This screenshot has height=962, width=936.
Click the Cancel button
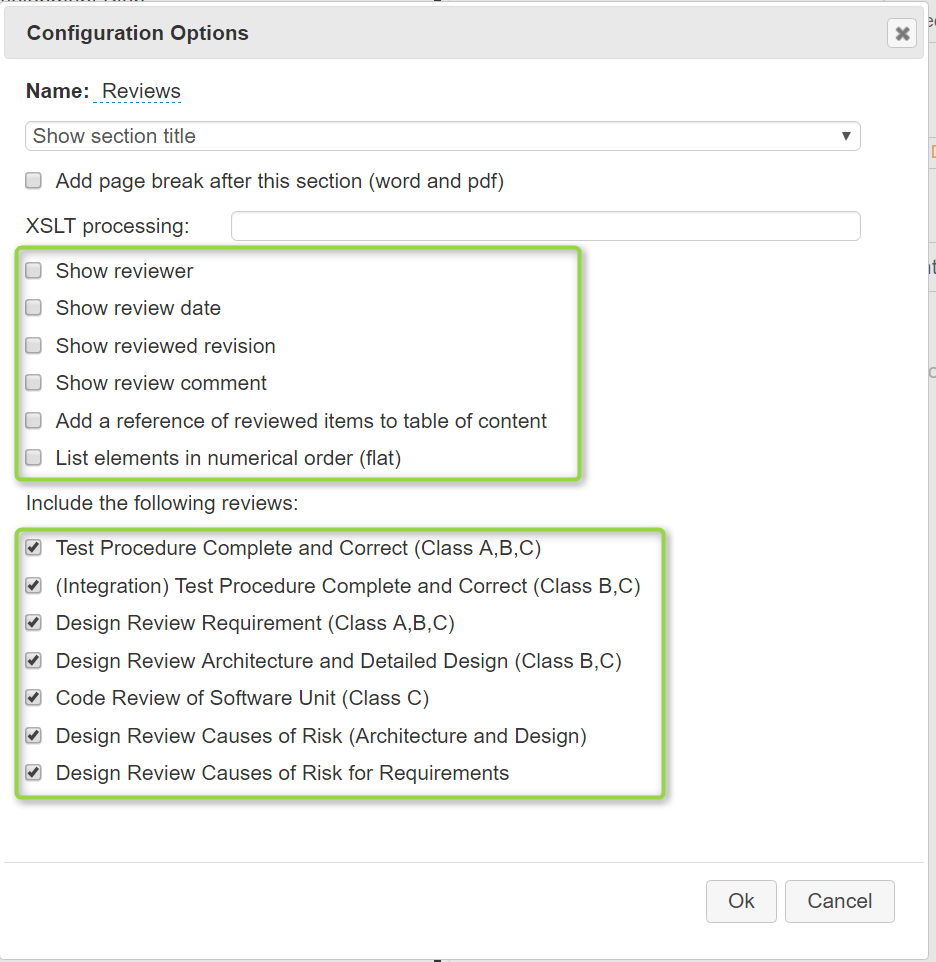(x=840, y=901)
